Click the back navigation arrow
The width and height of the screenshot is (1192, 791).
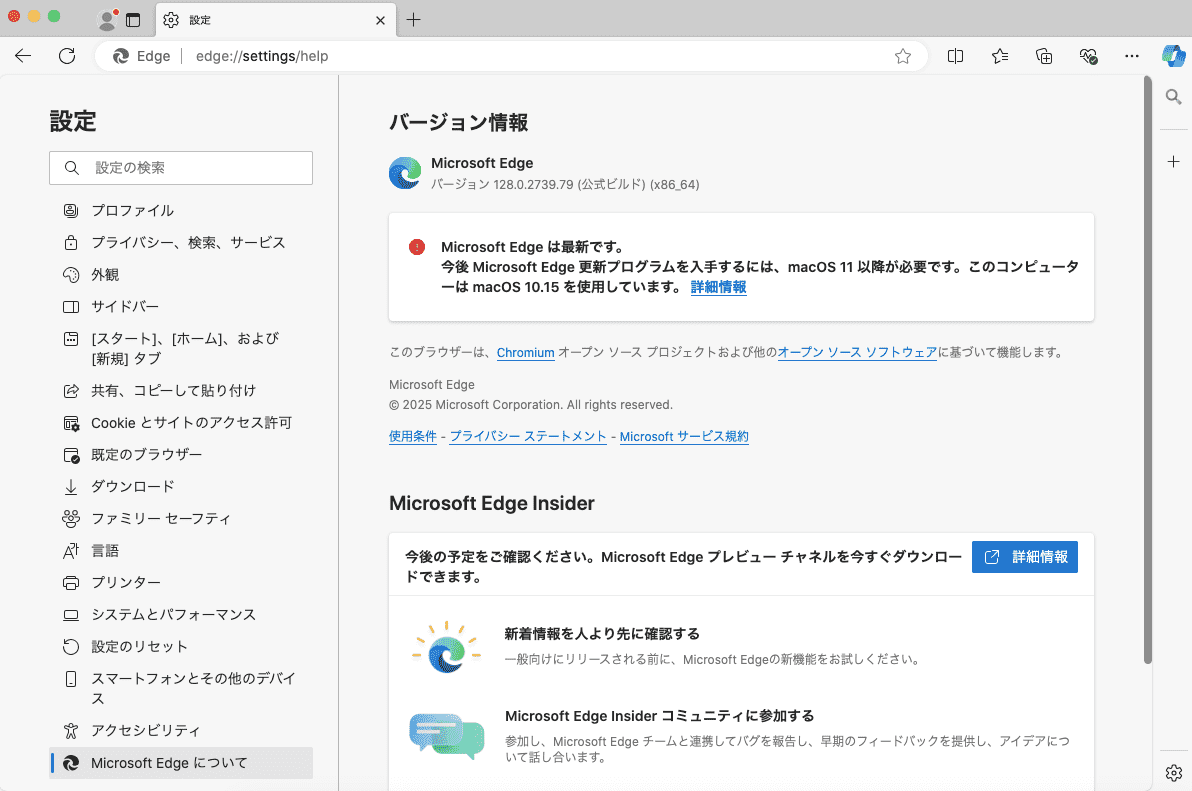point(23,56)
